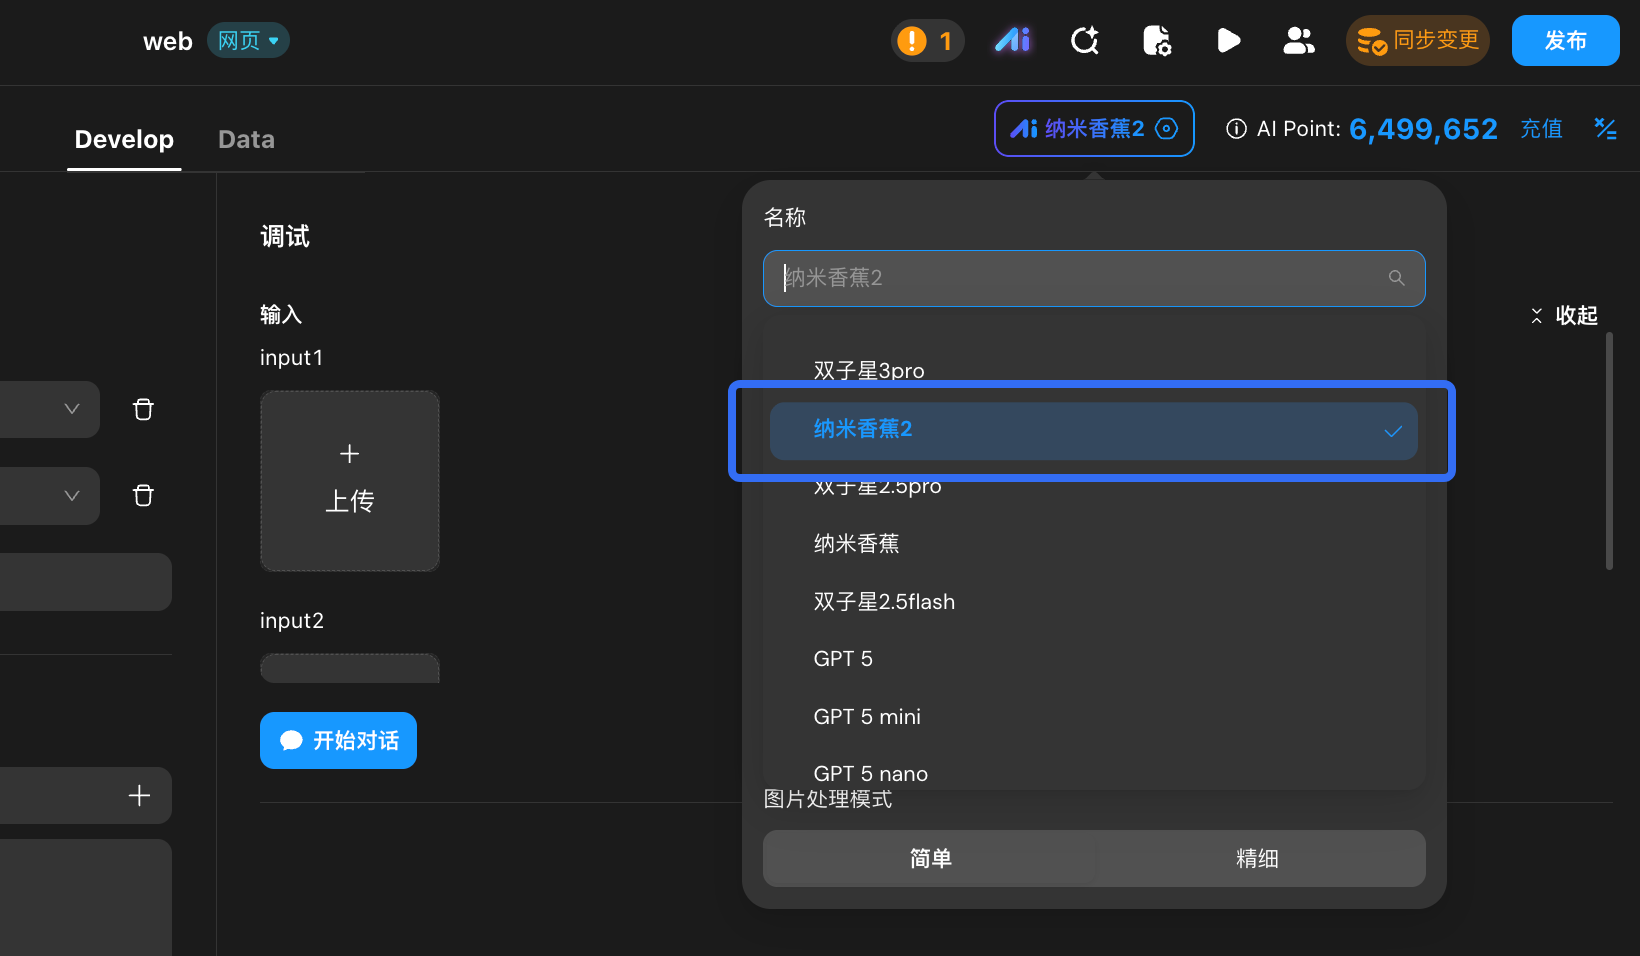
Task: Open the collaborators people icon
Action: 1299,41
